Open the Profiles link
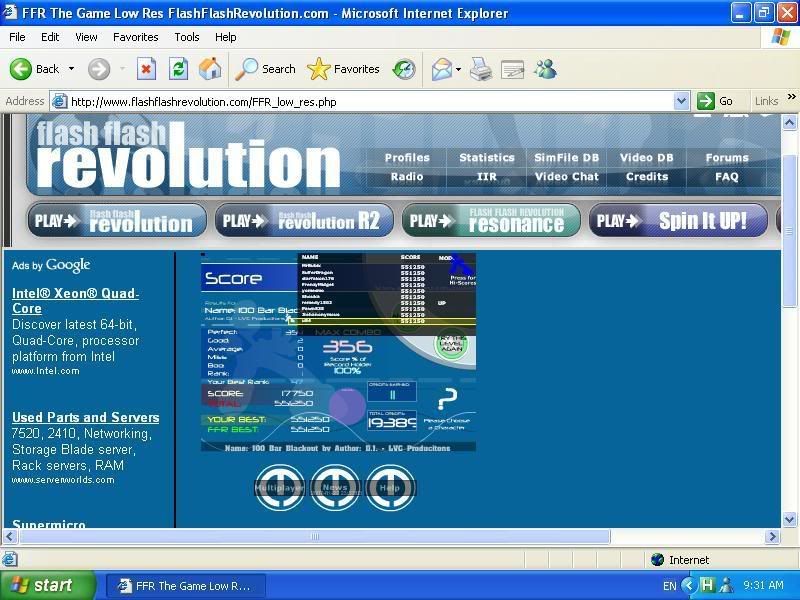Image resolution: width=800 pixels, height=600 pixels. coord(407,158)
